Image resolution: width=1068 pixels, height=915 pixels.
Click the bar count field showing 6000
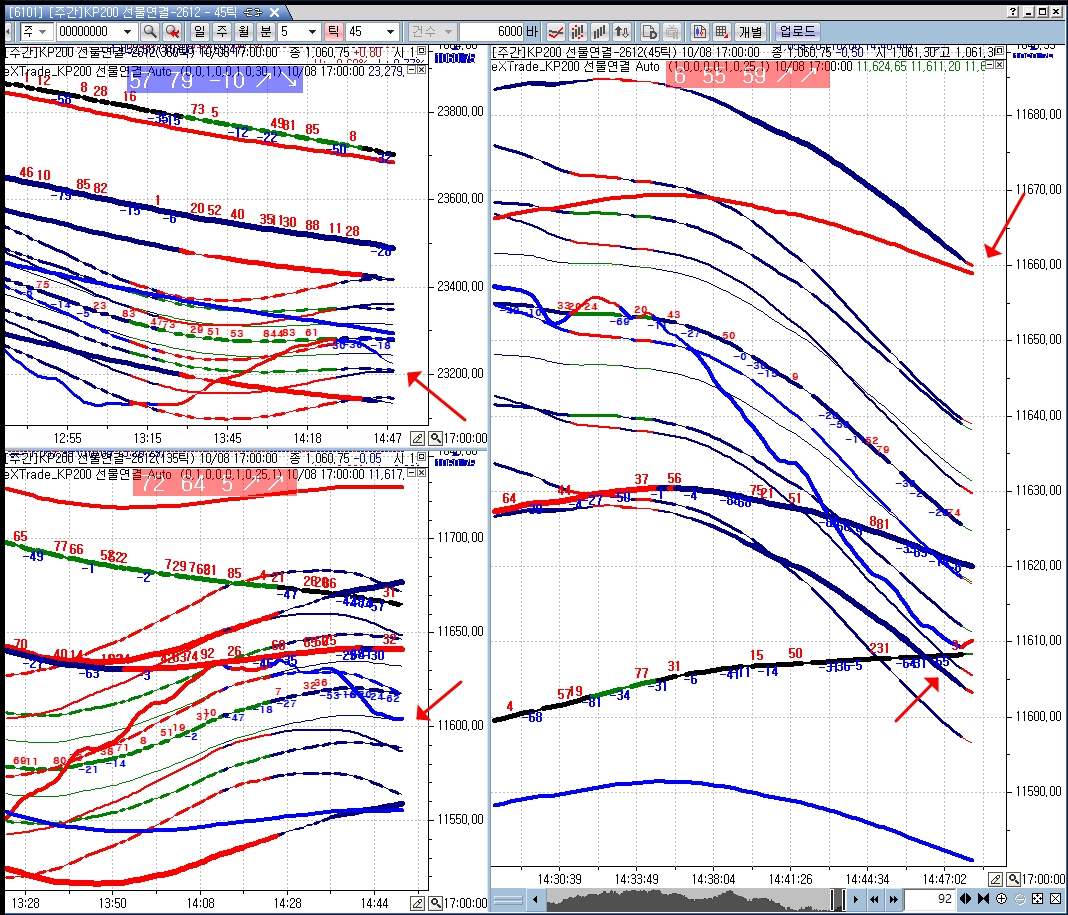[x=494, y=31]
